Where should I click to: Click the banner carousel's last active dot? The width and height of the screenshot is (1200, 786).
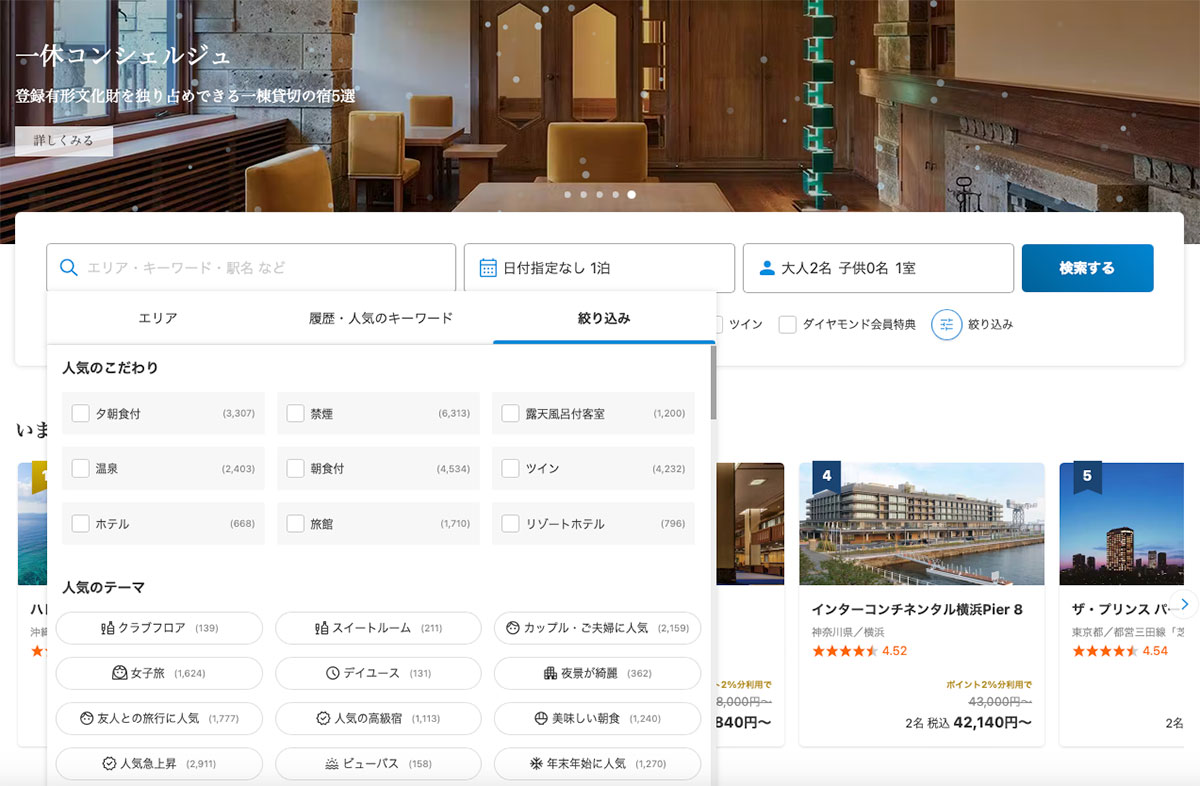click(x=631, y=195)
